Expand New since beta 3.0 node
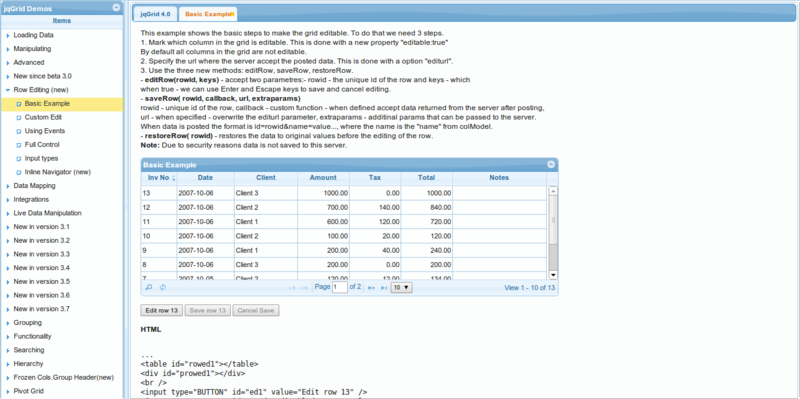The width and height of the screenshot is (800, 399). click(8, 77)
